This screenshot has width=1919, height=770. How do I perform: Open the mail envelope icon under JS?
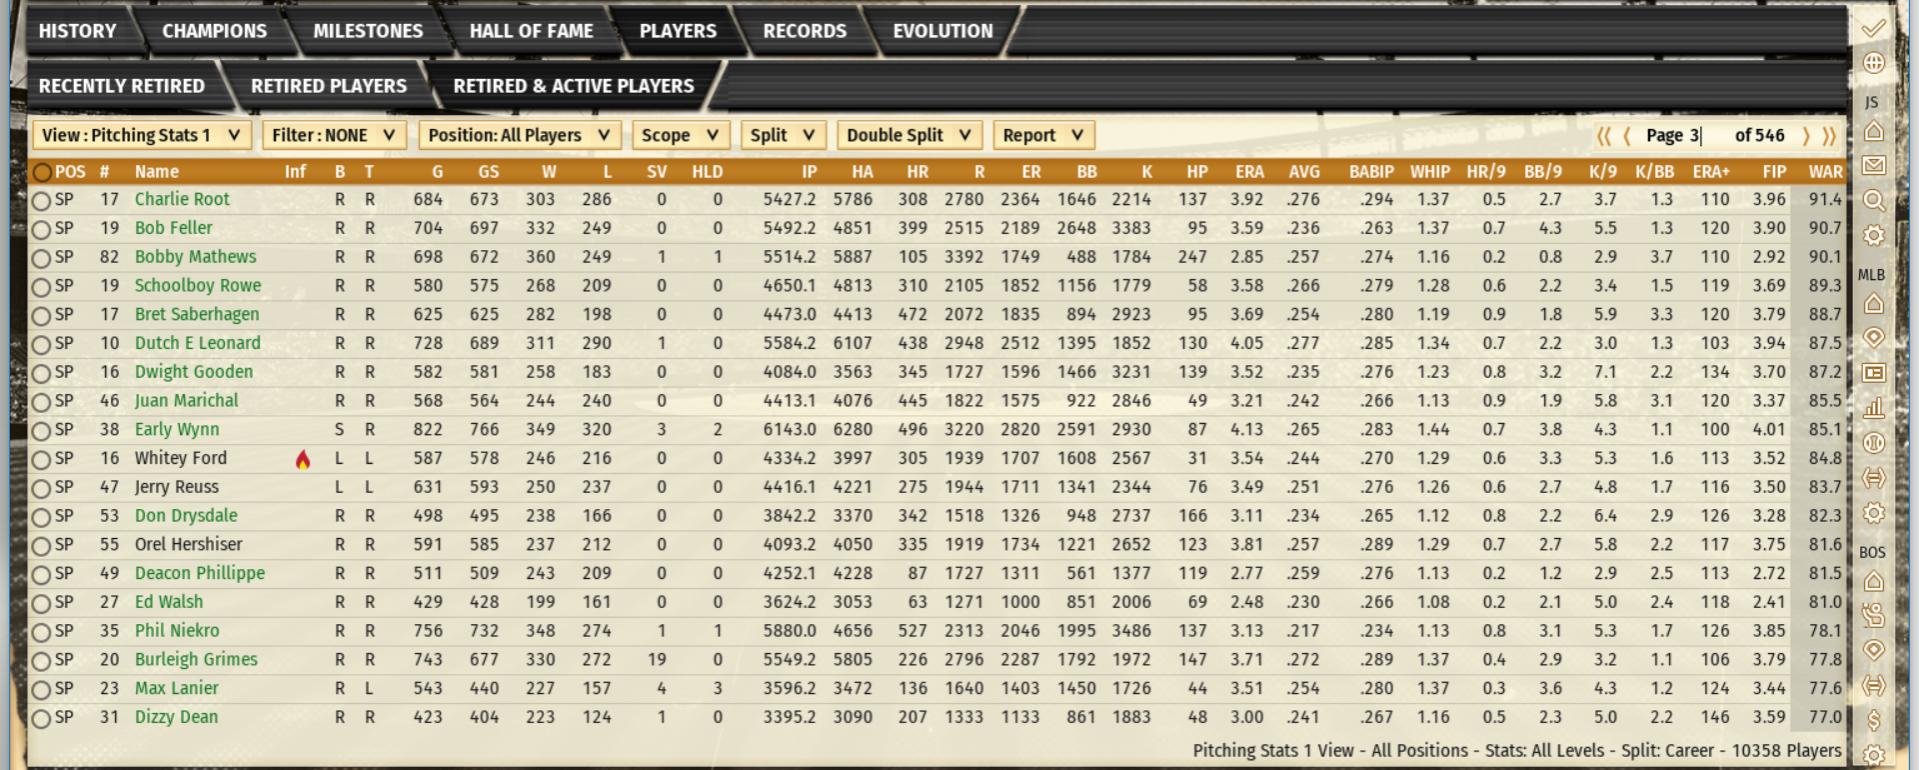coord(1873,165)
